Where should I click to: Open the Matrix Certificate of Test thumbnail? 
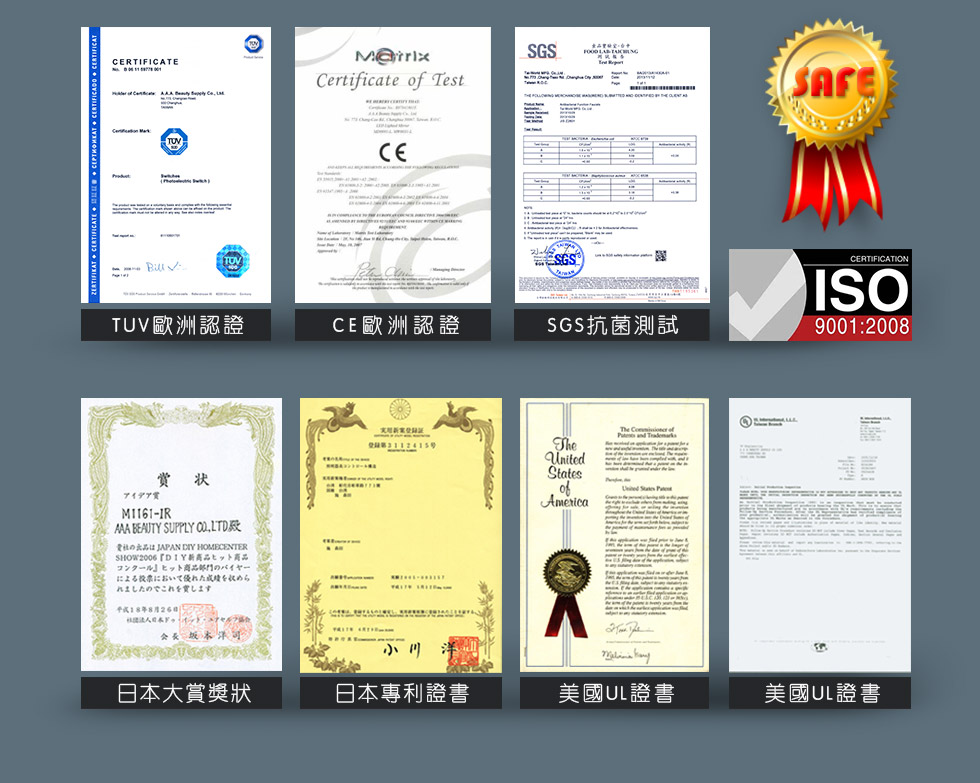point(392,165)
